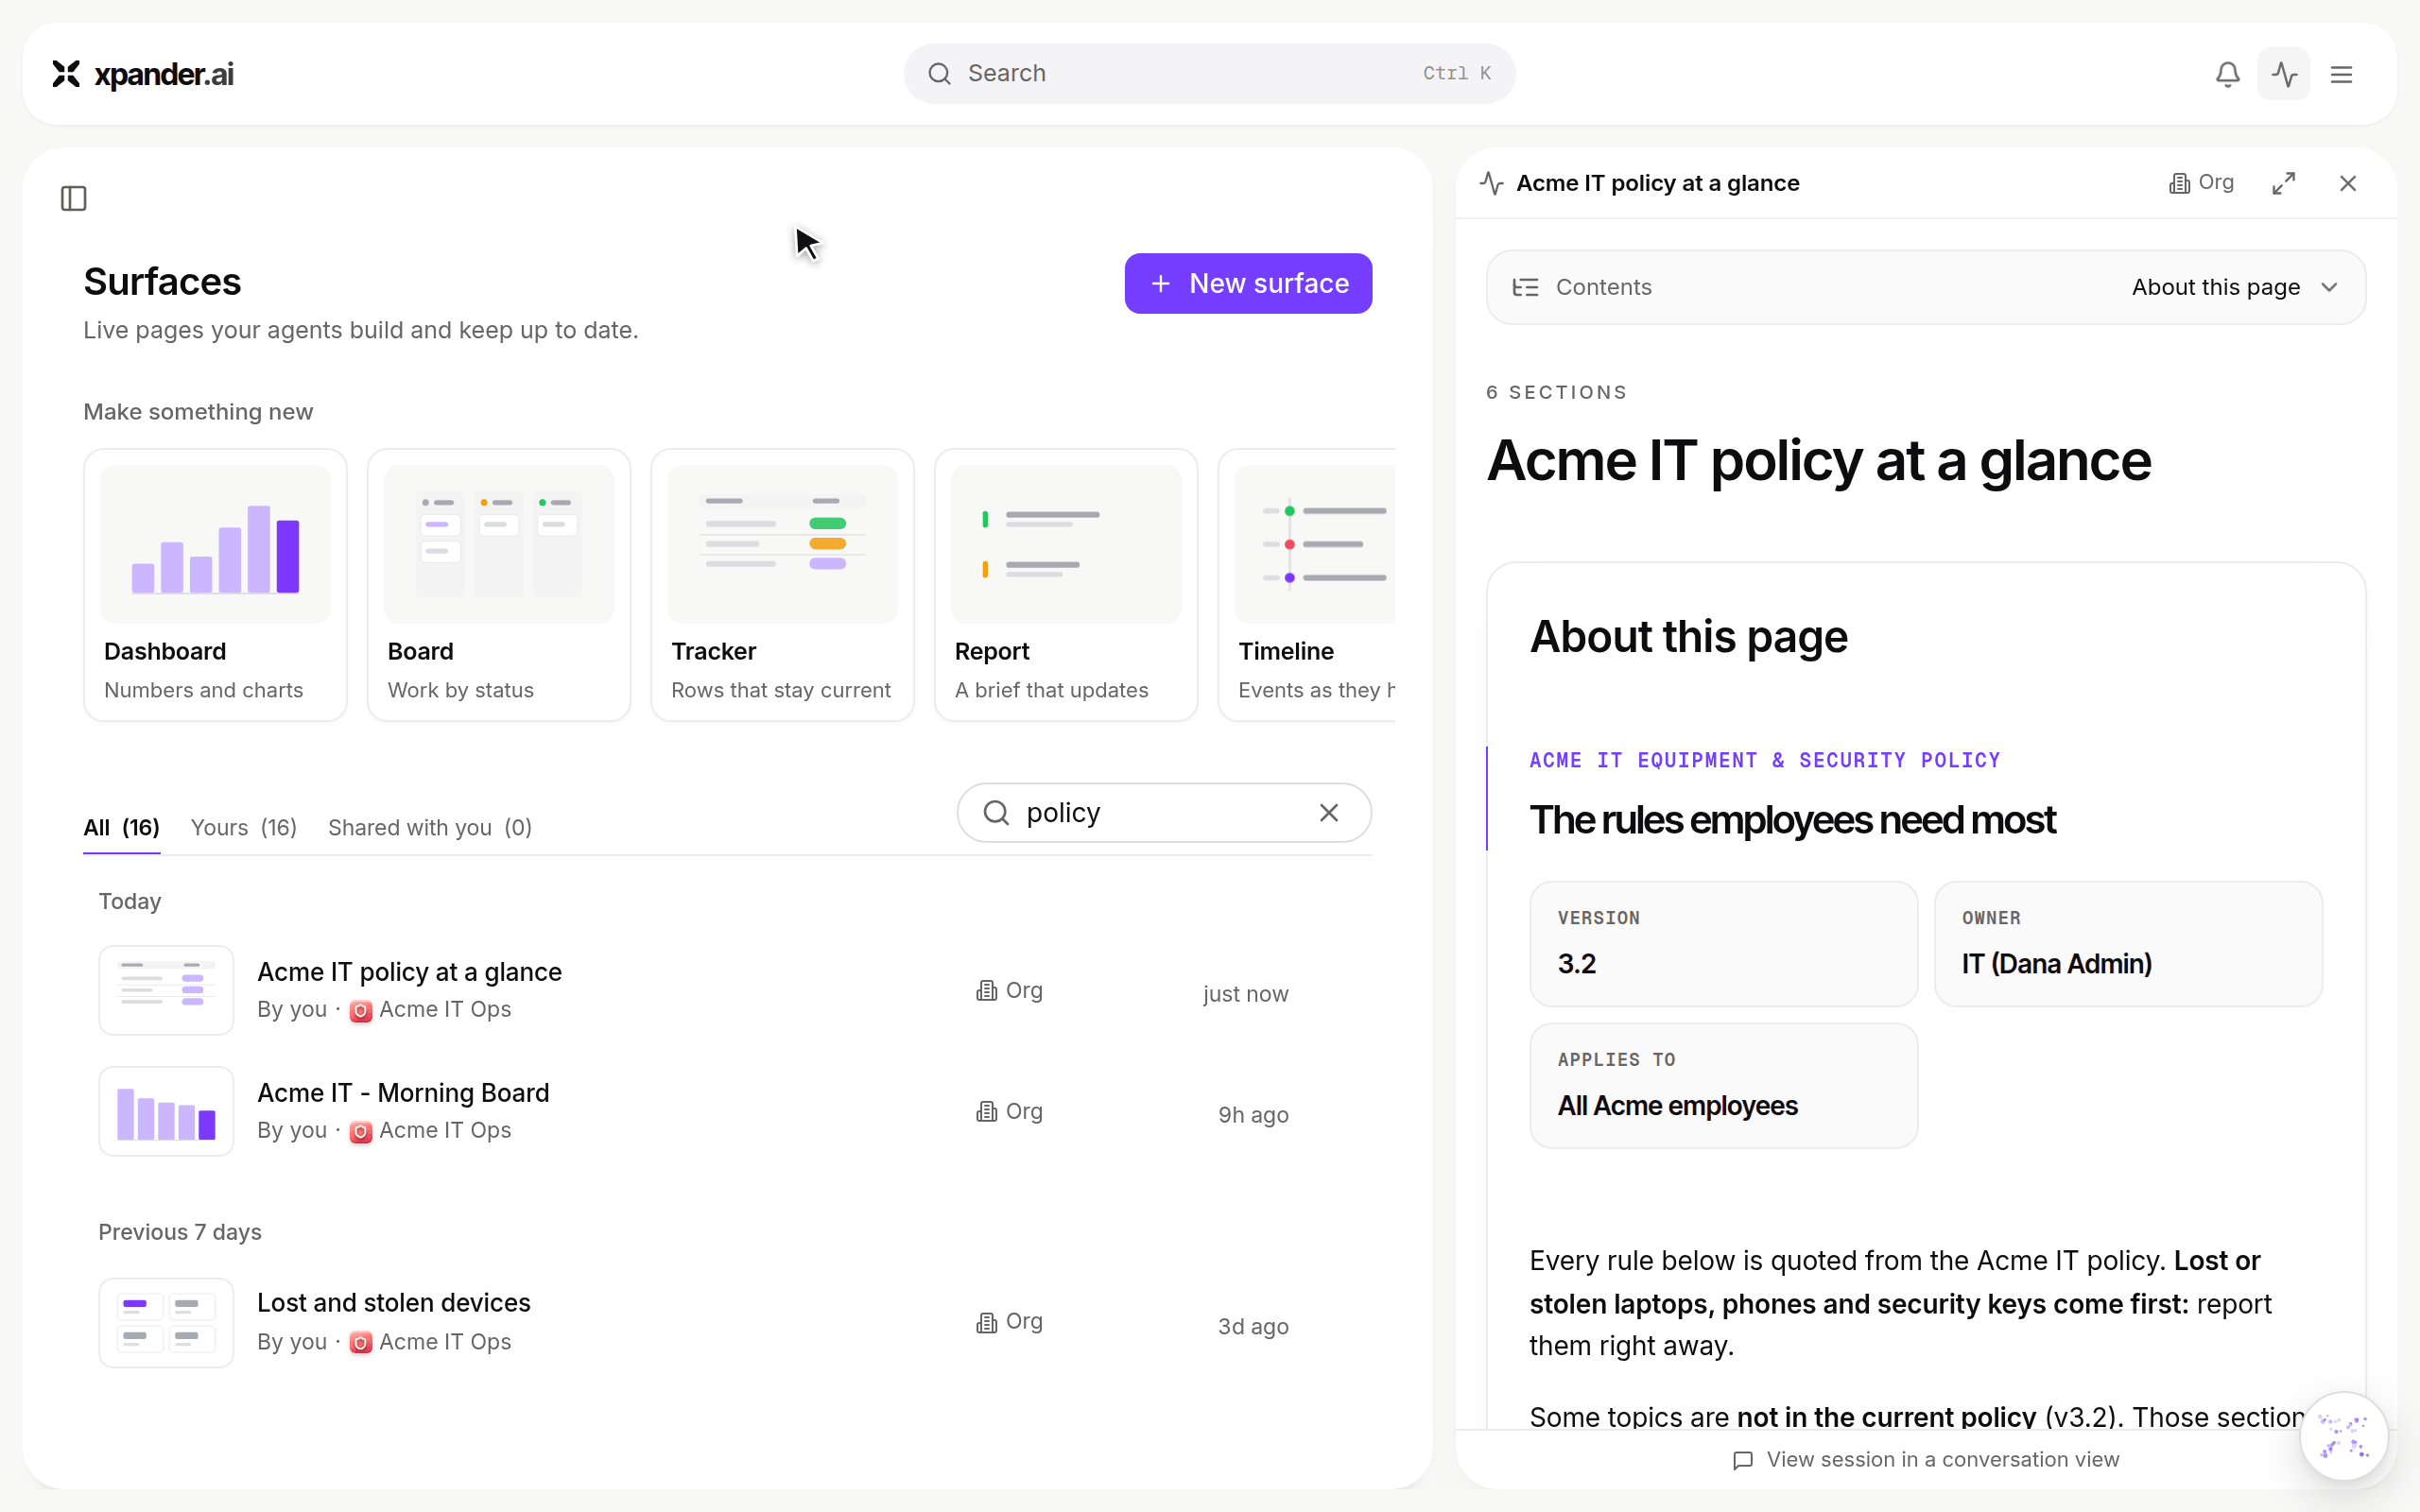
Task: Switch to Shared with you (0) tab
Action: pos(430,828)
